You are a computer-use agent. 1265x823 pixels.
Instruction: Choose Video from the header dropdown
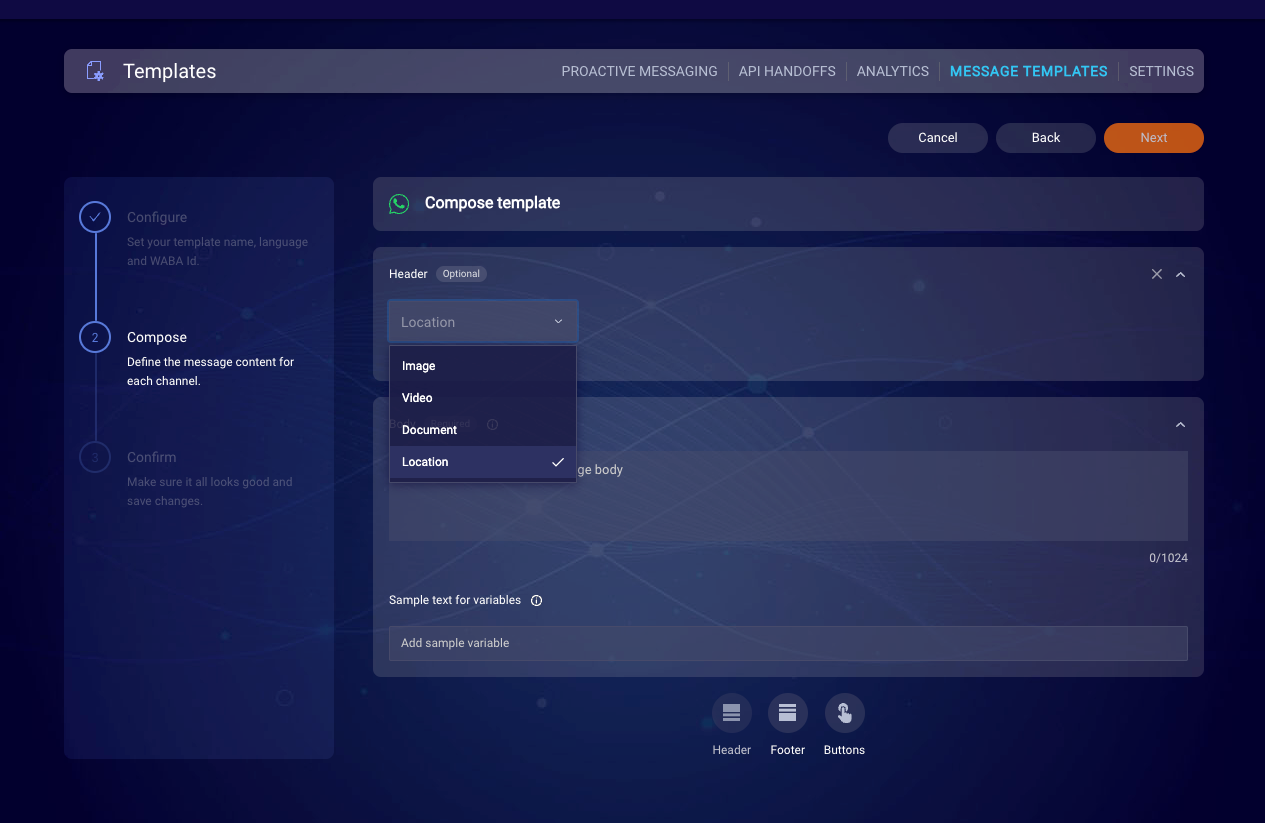[x=483, y=398]
